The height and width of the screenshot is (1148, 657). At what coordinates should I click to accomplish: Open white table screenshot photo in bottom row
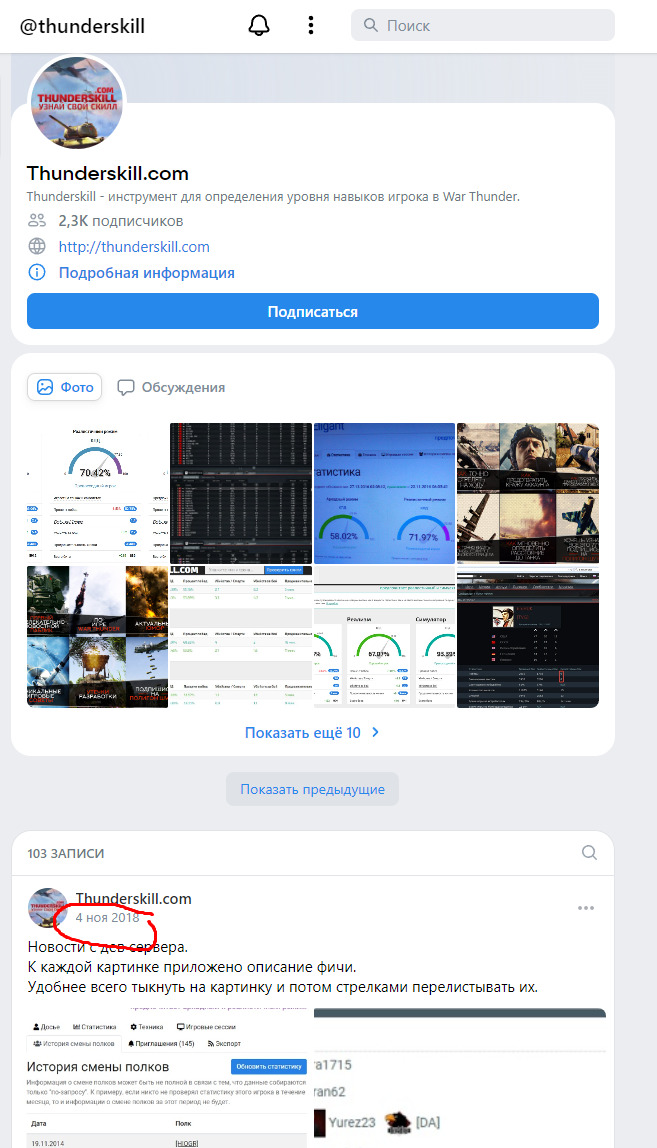click(x=241, y=637)
